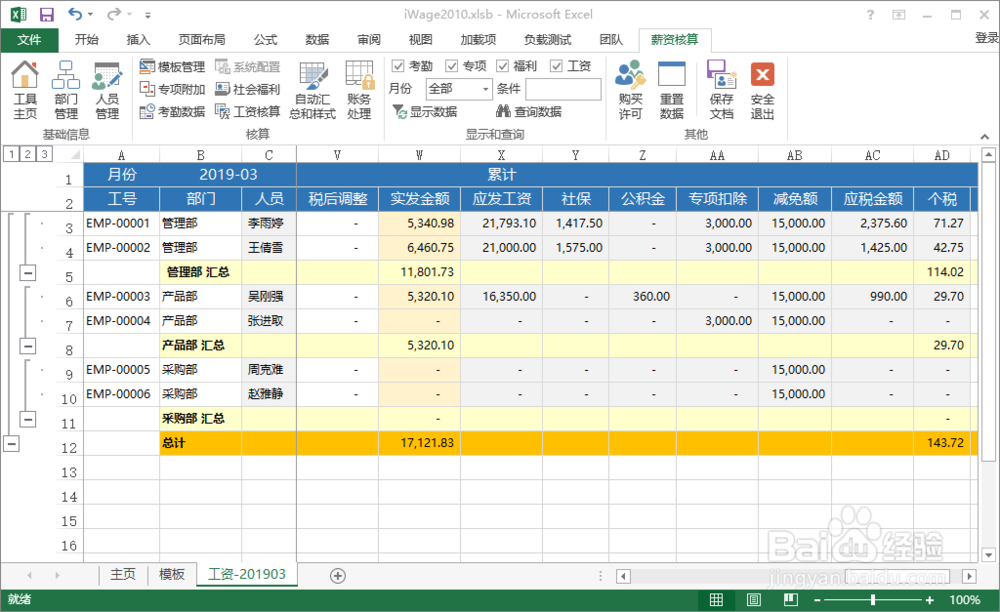Switch to the 数据 ribbon tab
1000x612 pixels.
pyautogui.click(x=317, y=40)
